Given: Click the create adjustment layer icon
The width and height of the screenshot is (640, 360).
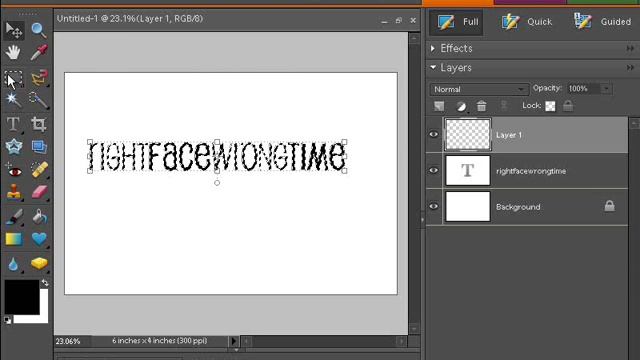Looking at the screenshot, I should coord(461,107).
